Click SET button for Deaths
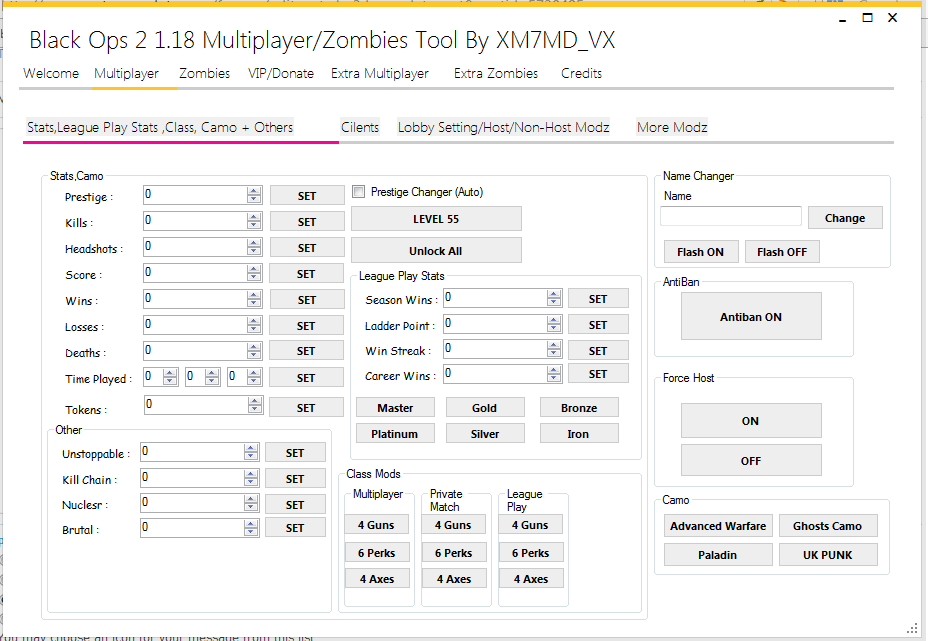The height and width of the screenshot is (641, 928). pos(307,350)
